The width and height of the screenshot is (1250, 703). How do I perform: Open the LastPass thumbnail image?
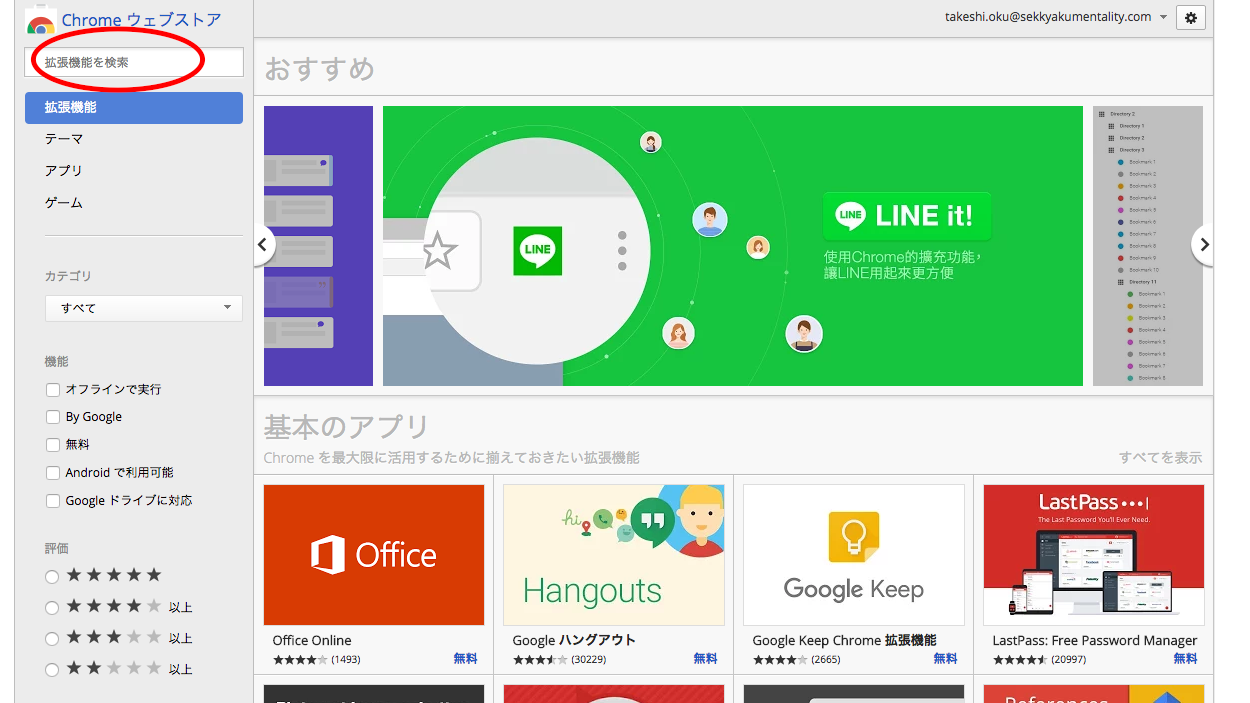1094,555
